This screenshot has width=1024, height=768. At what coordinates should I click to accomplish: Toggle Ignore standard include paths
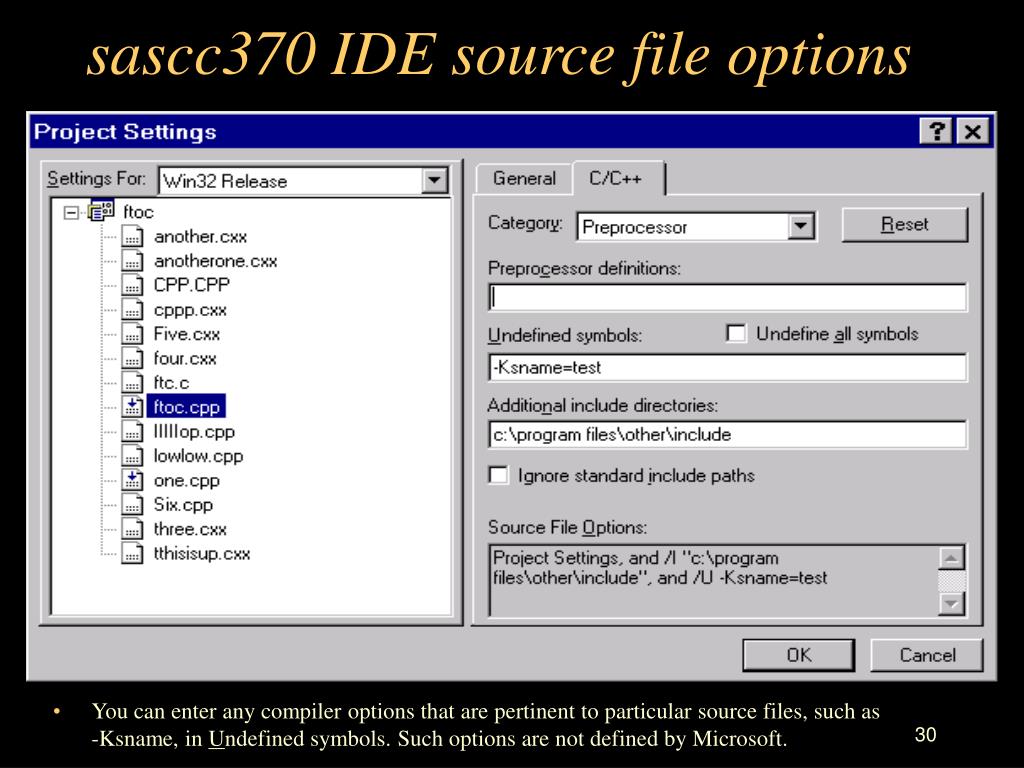point(498,475)
